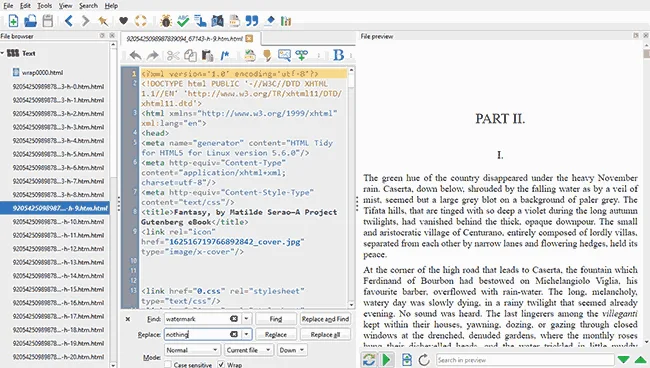The width and height of the screenshot is (650, 368).
Task: Click the black heart icon
Action: tap(123, 21)
